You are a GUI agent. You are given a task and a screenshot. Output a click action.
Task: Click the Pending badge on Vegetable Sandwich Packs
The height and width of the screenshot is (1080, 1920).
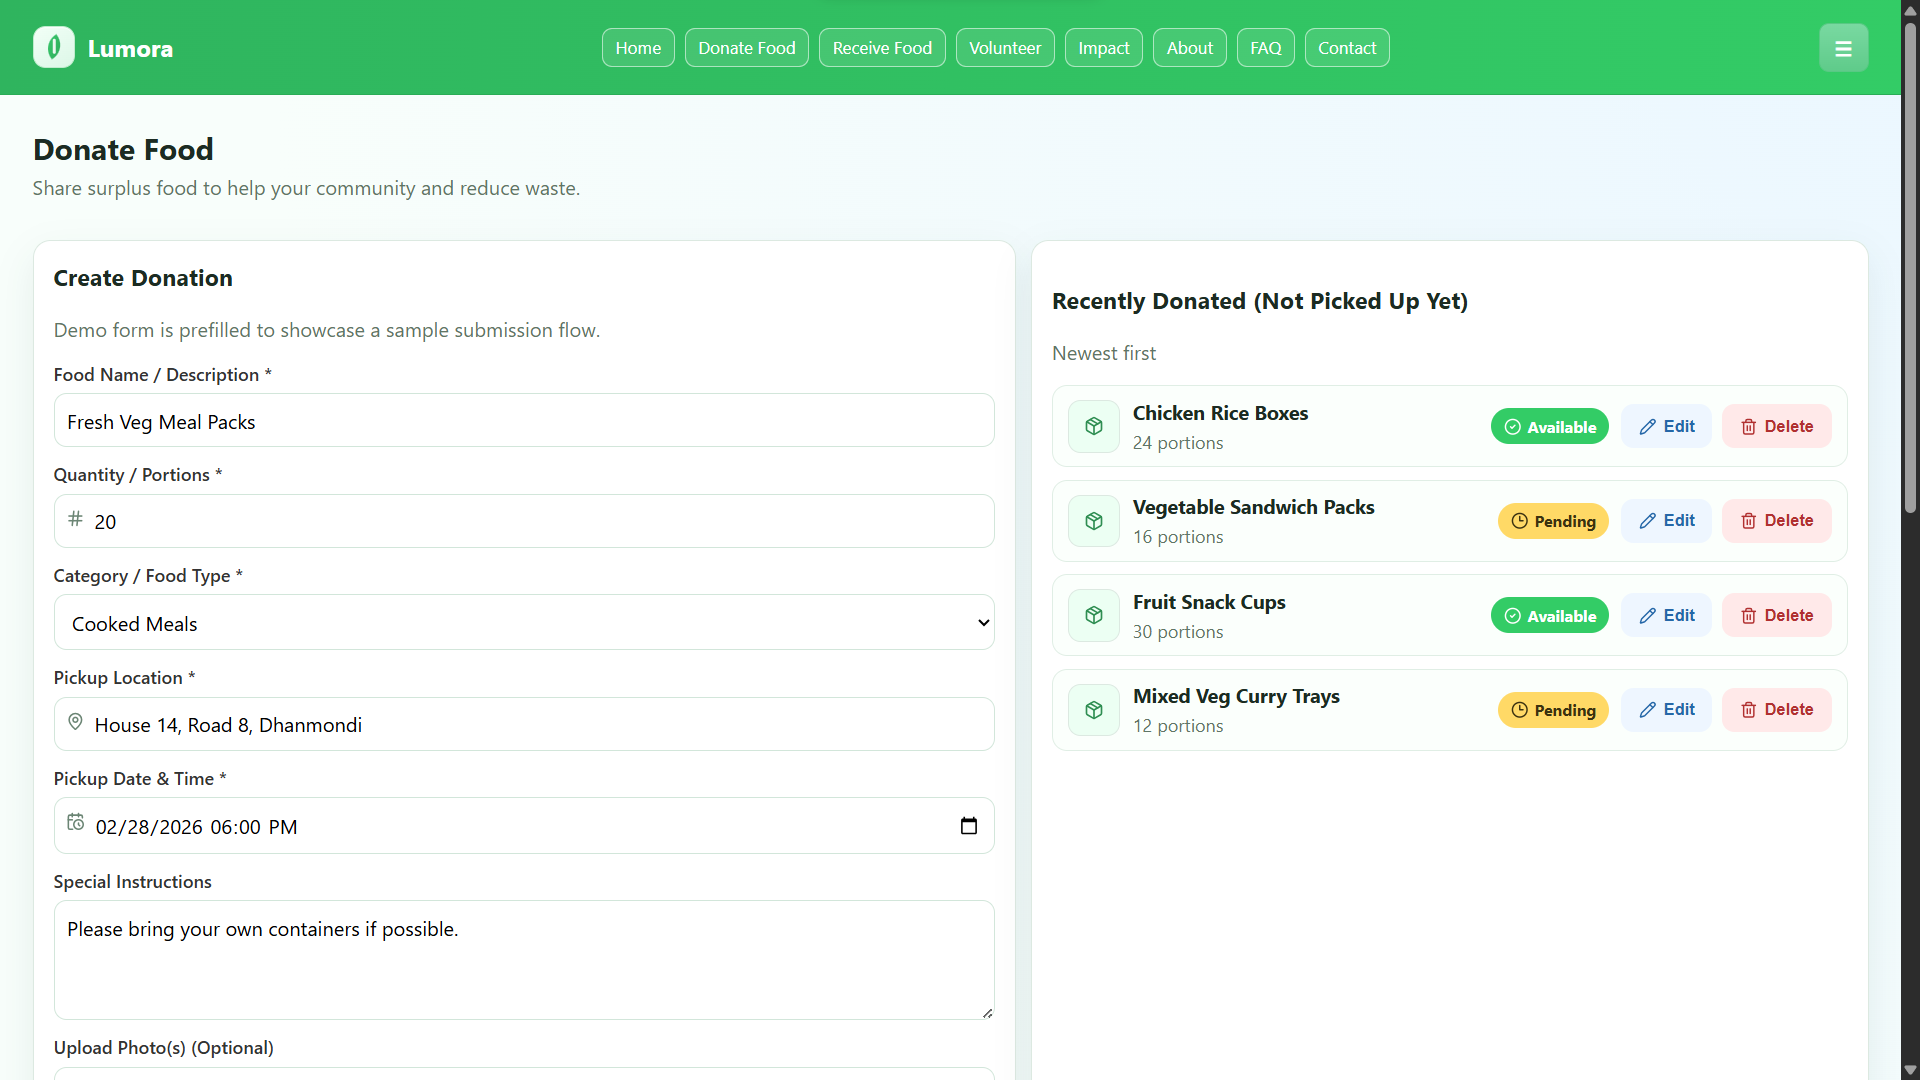pyautogui.click(x=1552, y=521)
